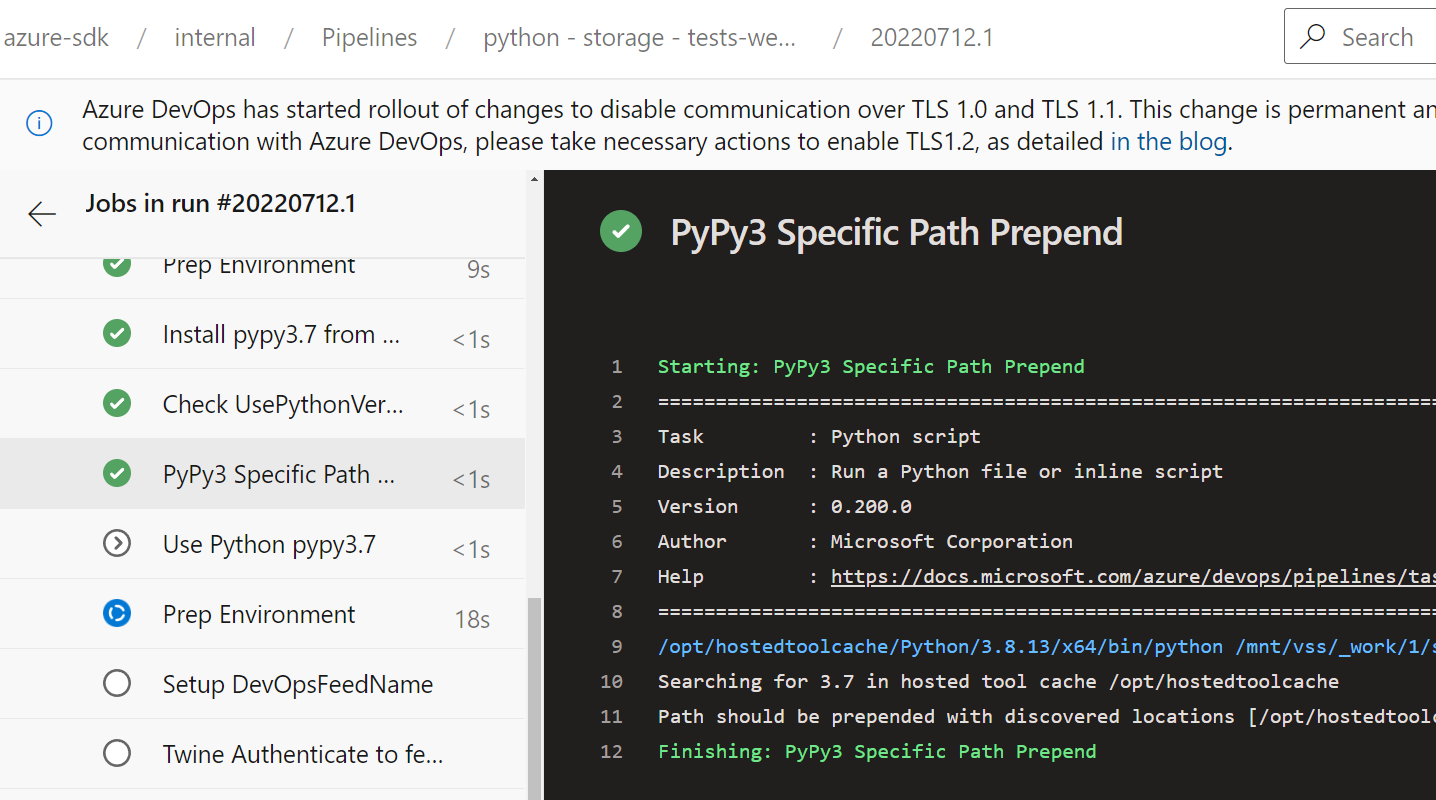Click log line 9 hostedtoolcache python command
Image resolution: width=1436 pixels, height=800 pixels.
(1047, 646)
